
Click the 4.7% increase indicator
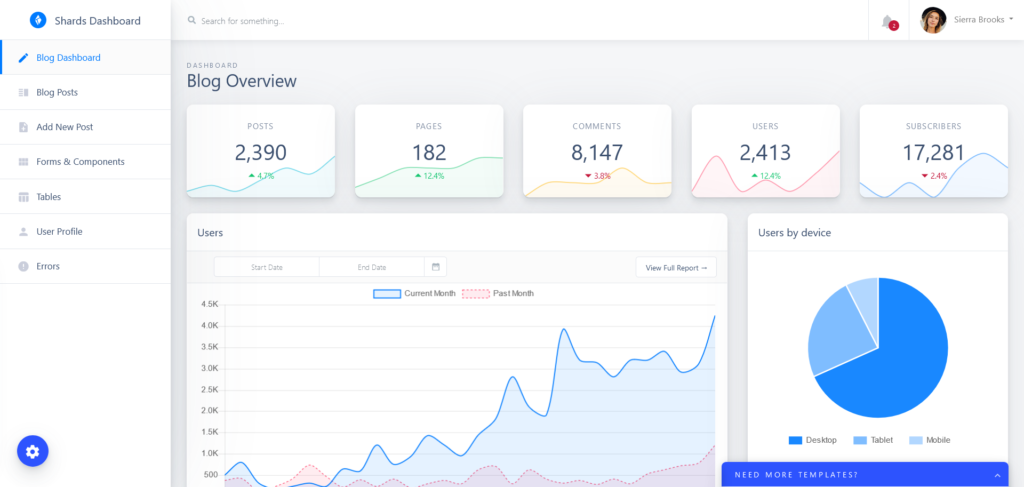(x=261, y=176)
